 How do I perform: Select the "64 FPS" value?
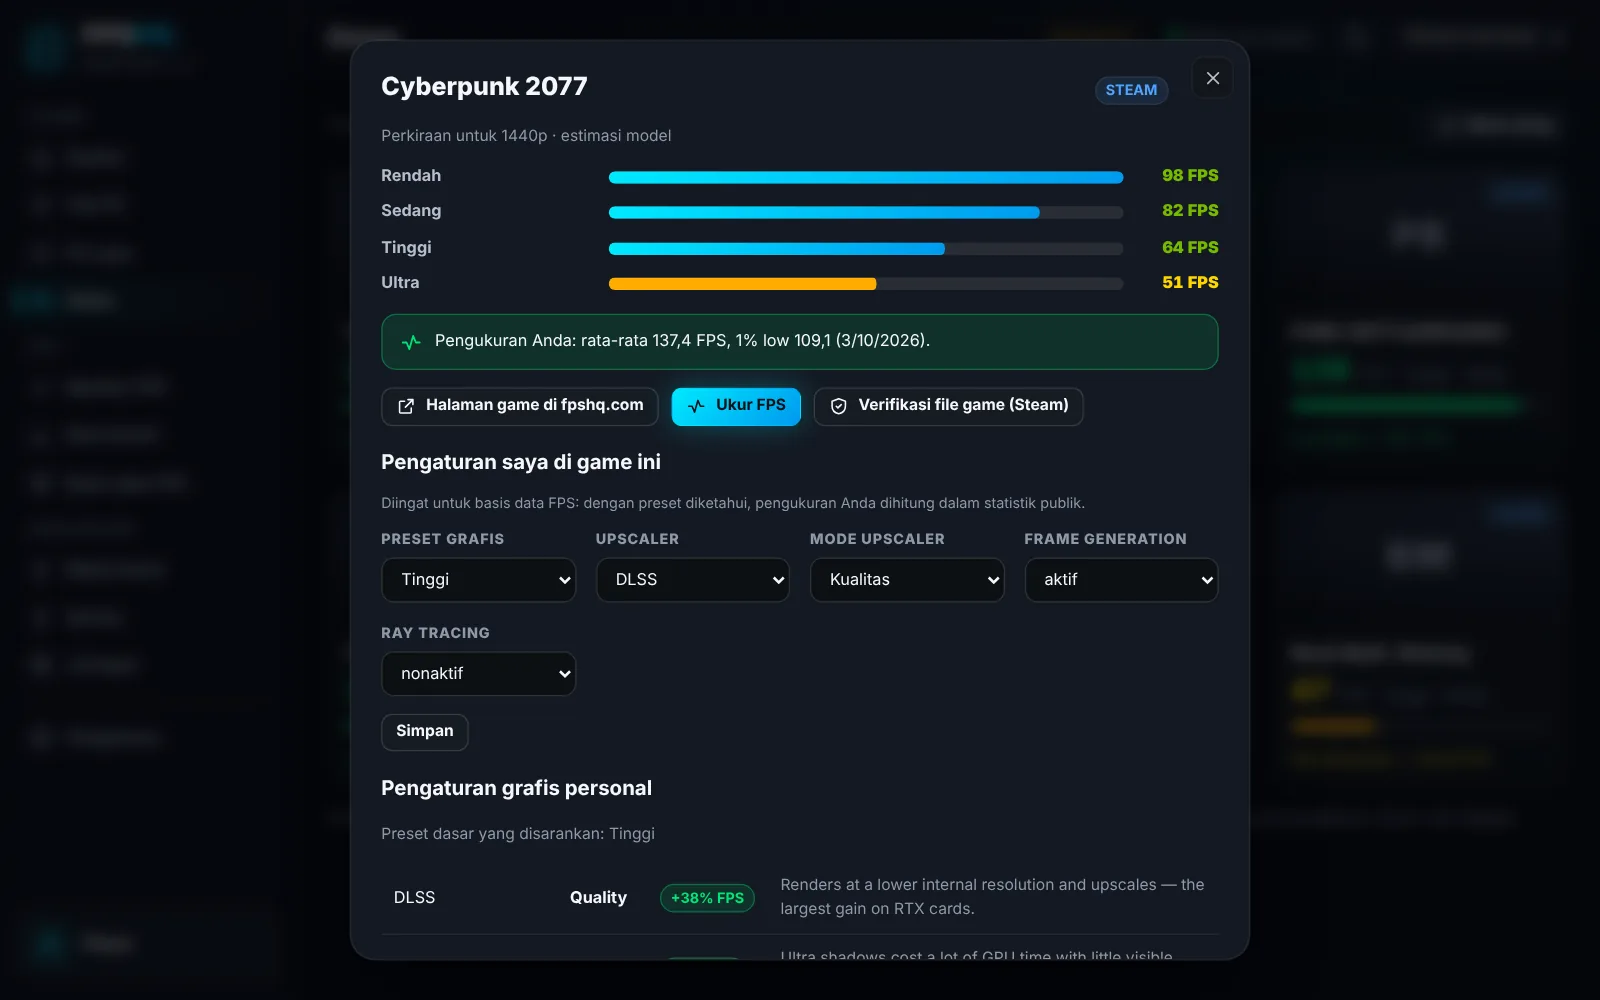1190,248
